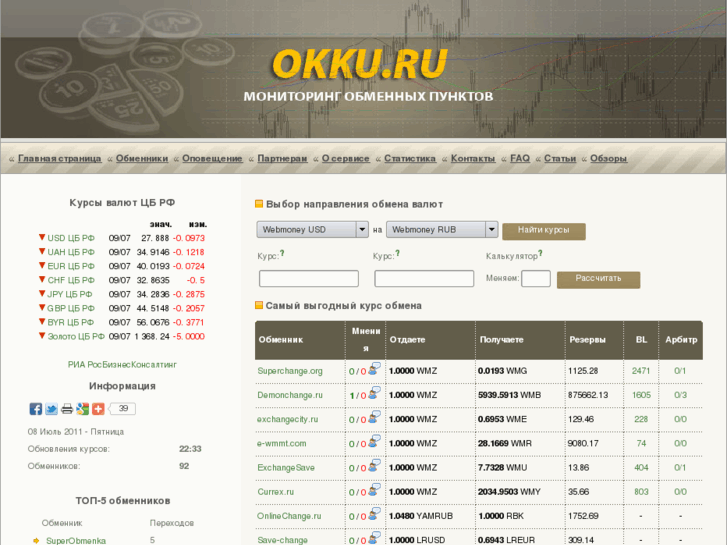727x545 pixels.
Task: Click BL value 1605 for Demonchange.ru
Action: pos(641,395)
